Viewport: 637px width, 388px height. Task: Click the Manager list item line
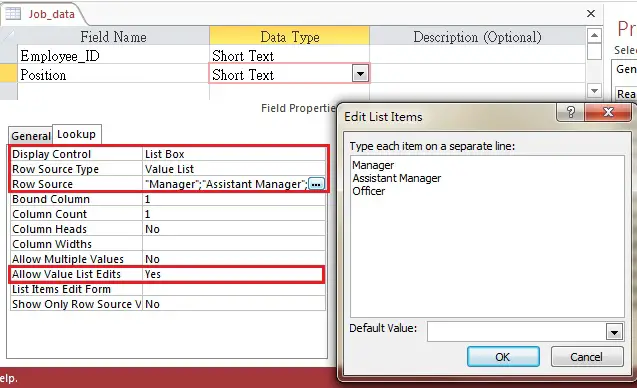coord(373,165)
